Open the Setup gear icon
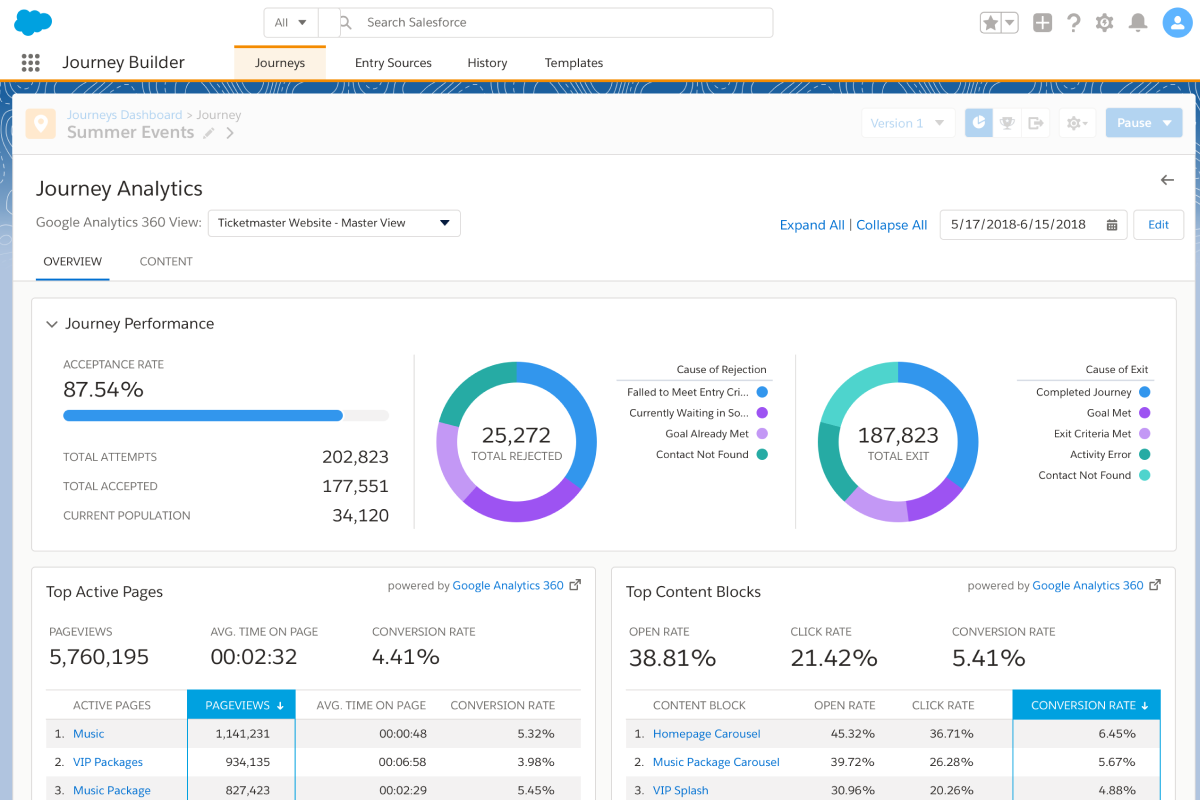Image resolution: width=1200 pixels, height=800 pixels. click(1105, 23)
